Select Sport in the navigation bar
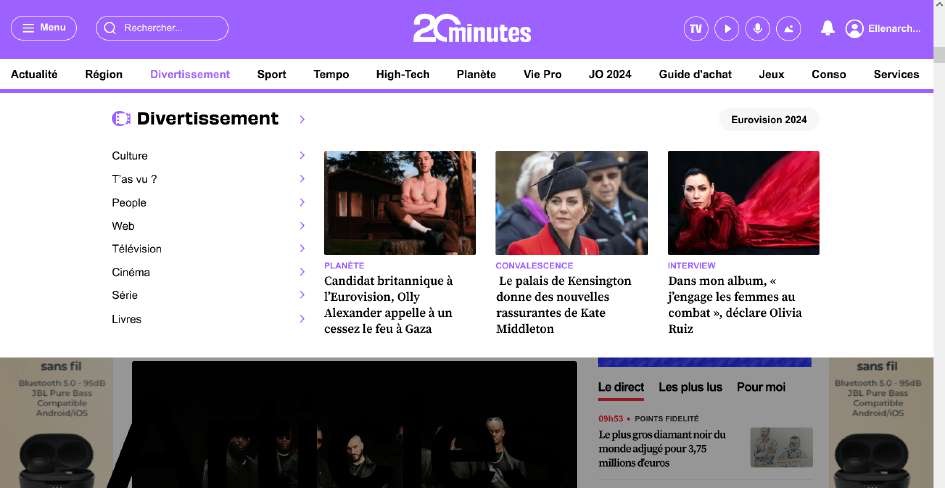The width and height of the screenshot is (945, 488). 271,74
